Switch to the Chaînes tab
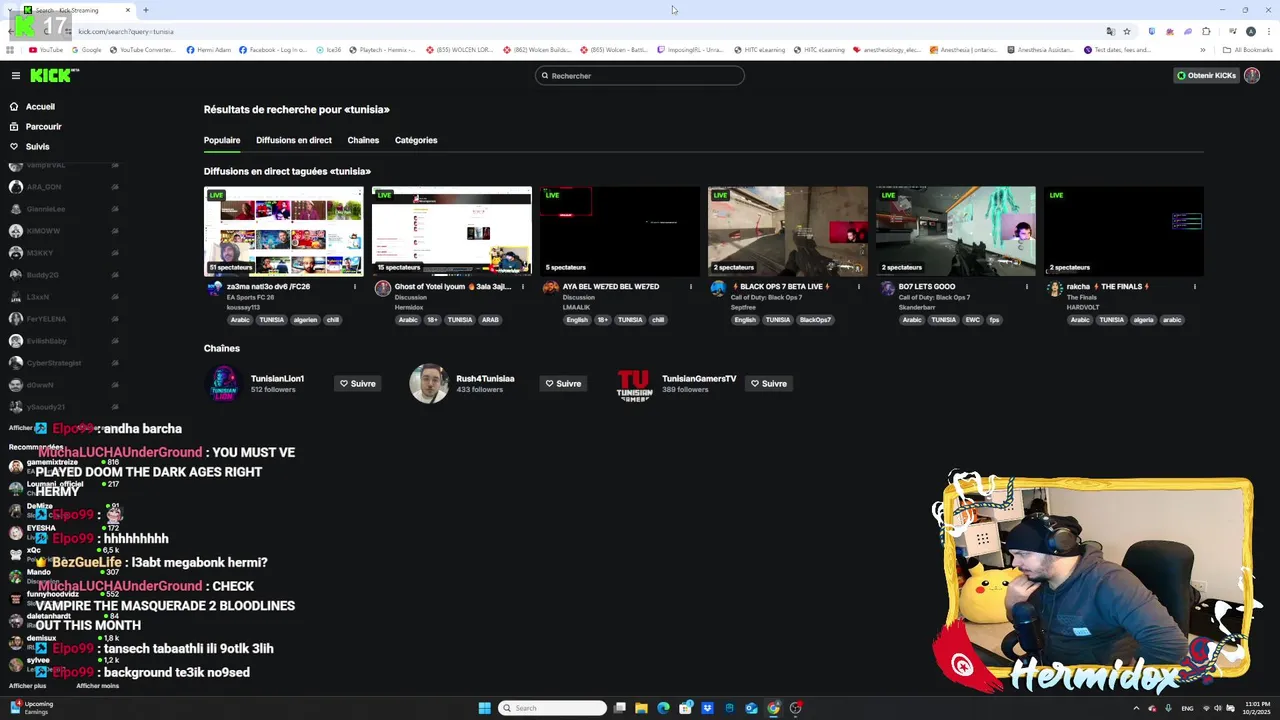 click(x=363, y=140)
